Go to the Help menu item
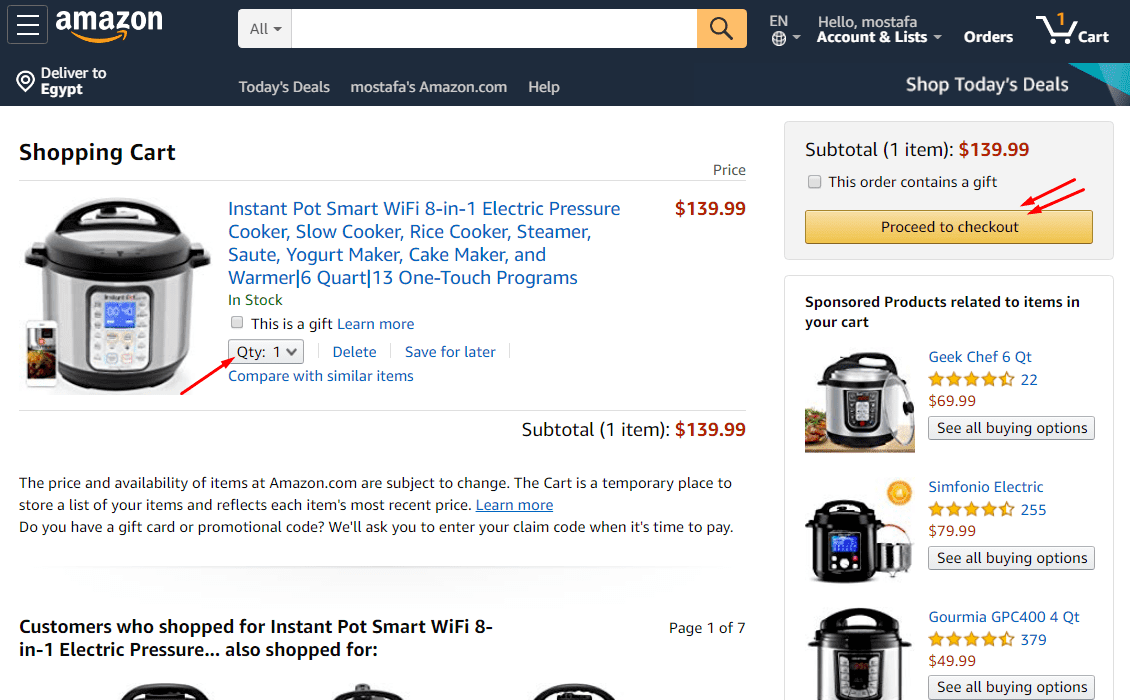1130x700 pixels. (x=544, y=87)
